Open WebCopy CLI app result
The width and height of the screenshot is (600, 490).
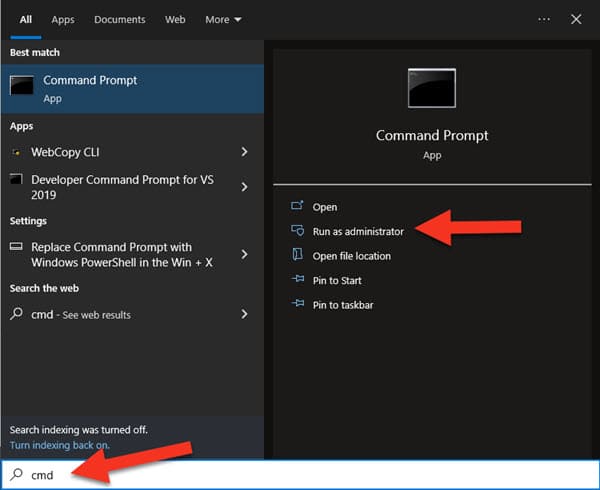[x=132, y=152]
